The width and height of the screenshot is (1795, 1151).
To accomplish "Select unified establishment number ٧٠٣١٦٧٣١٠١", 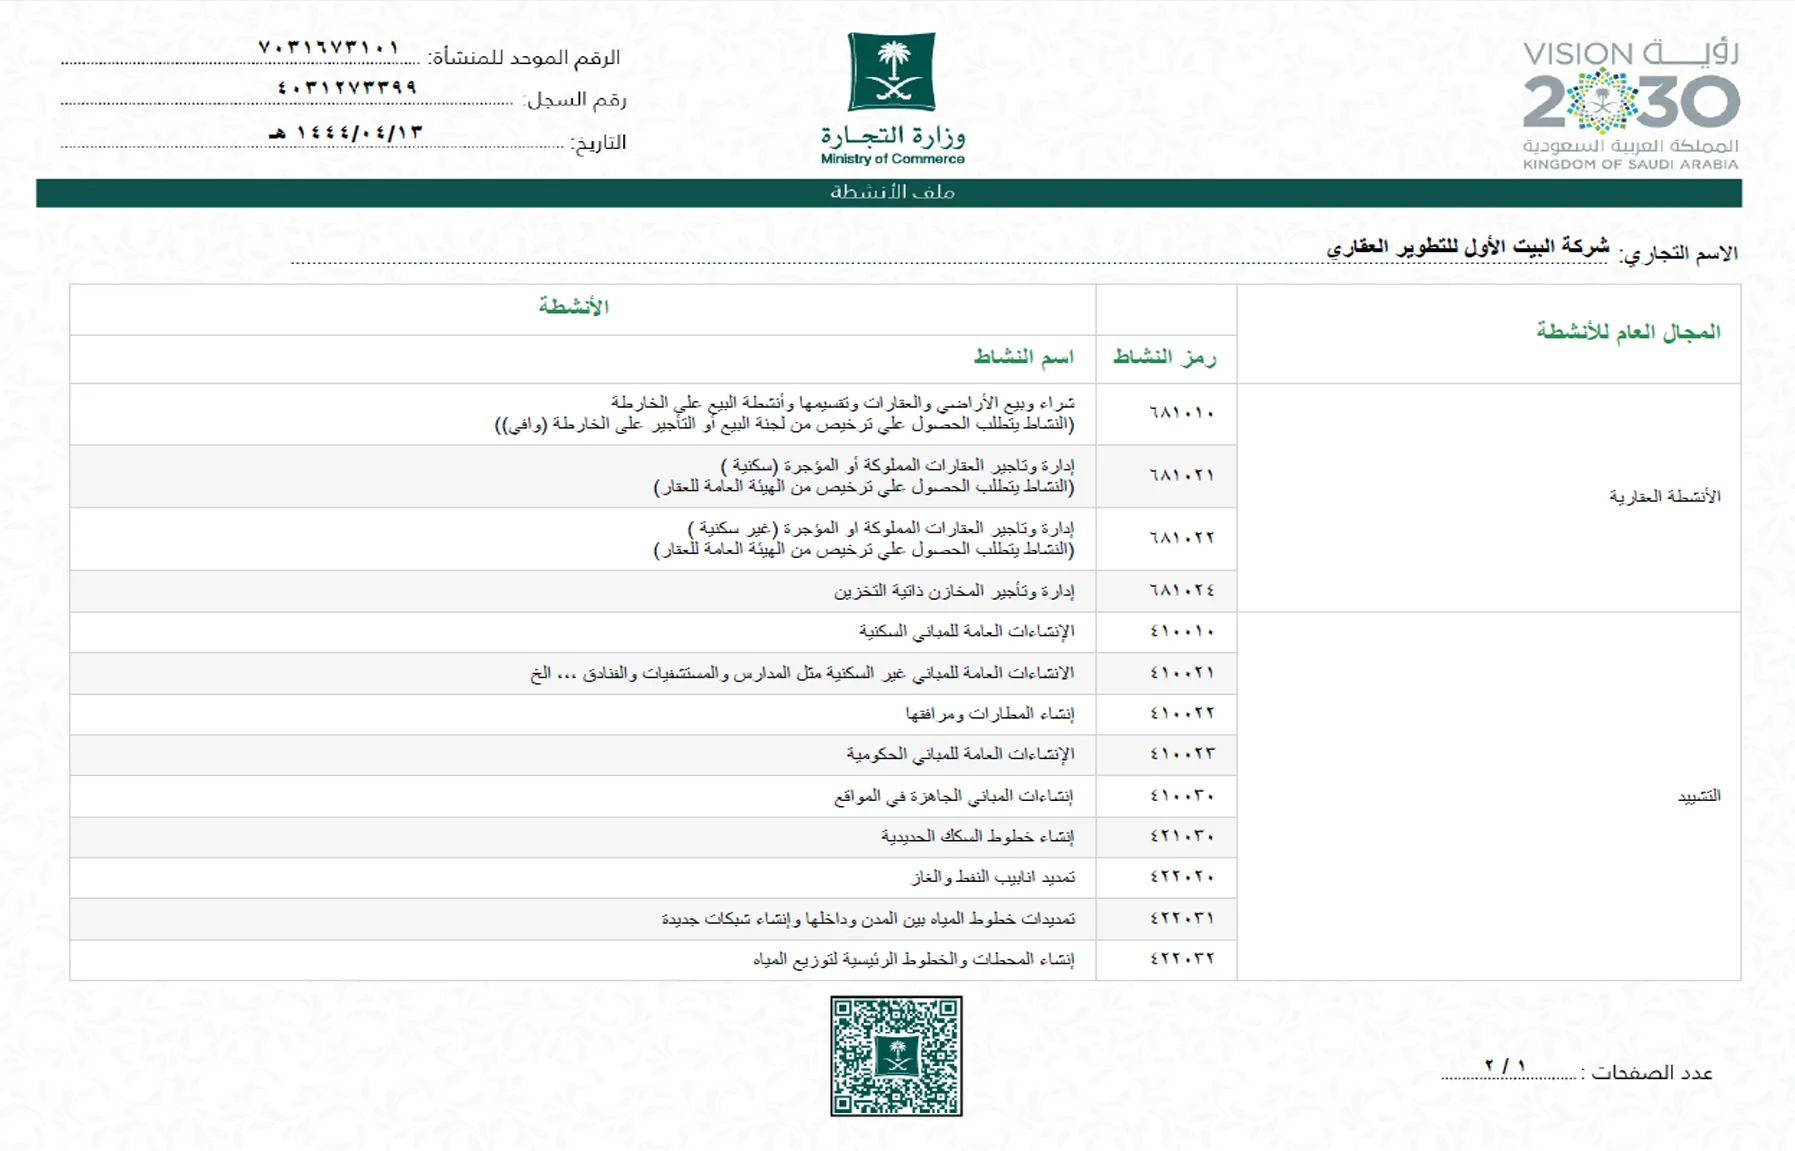I will 329,47.
